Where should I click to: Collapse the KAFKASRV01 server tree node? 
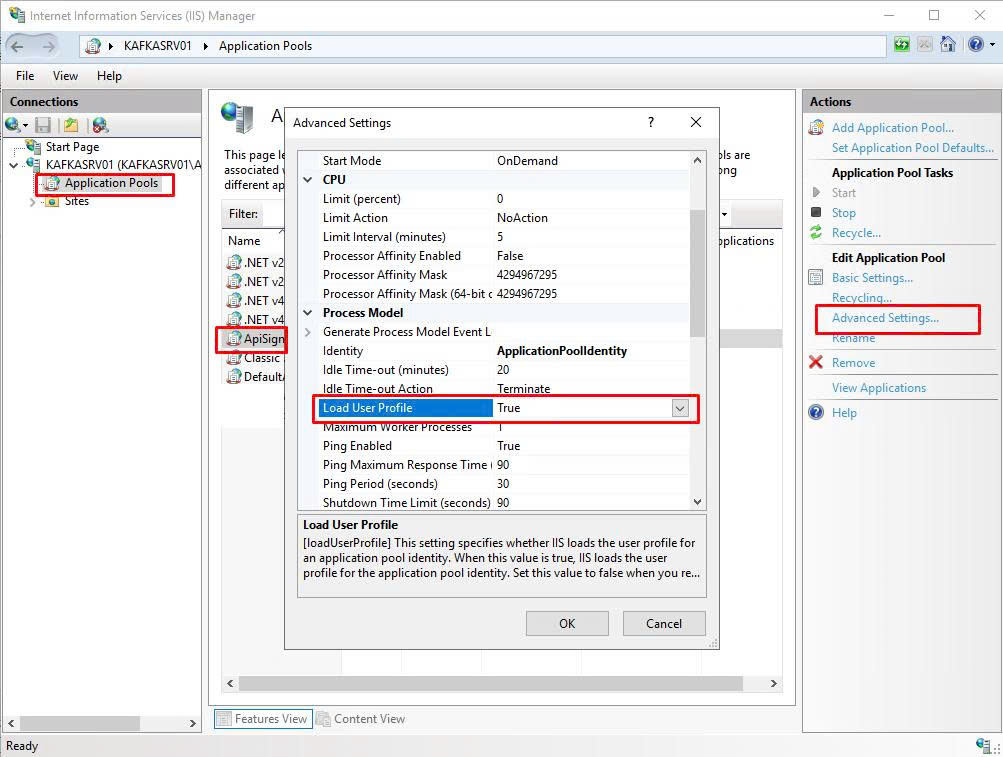(13, 165)
